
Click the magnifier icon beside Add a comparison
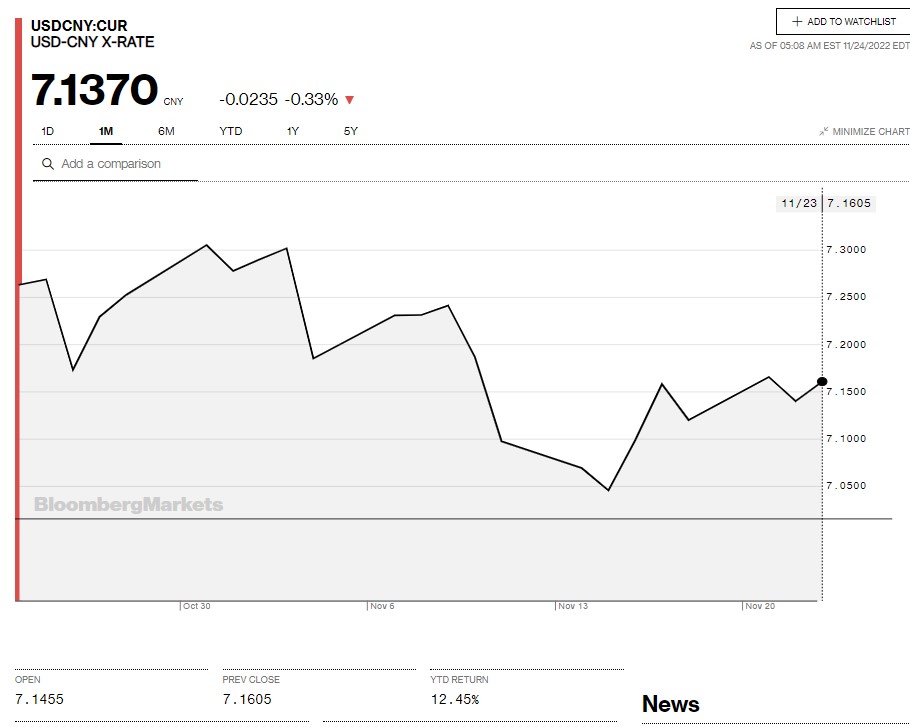47,164
